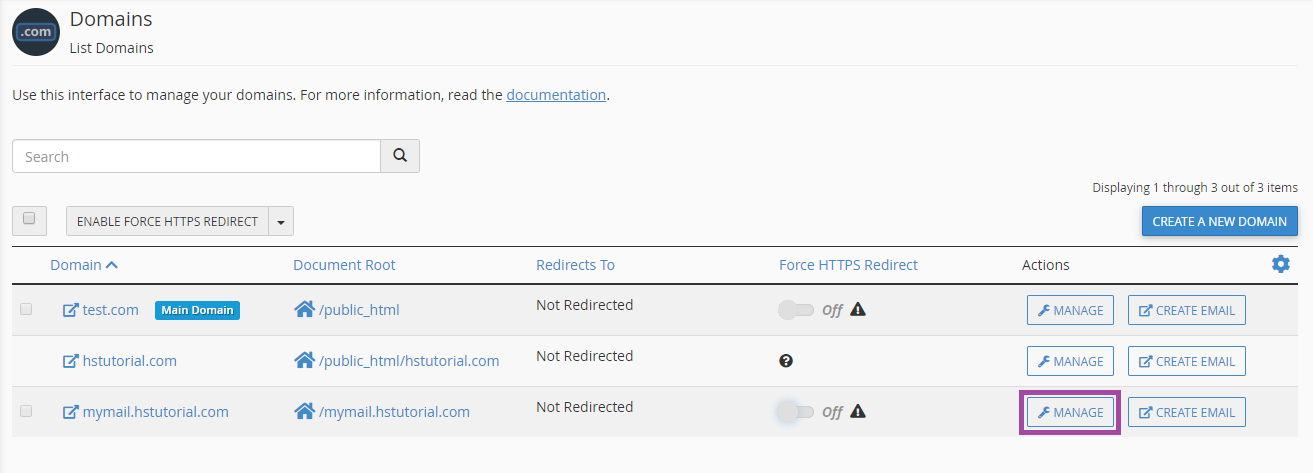Tick the checkbox for mymail.hstutorial.com row

coord(26,411)
